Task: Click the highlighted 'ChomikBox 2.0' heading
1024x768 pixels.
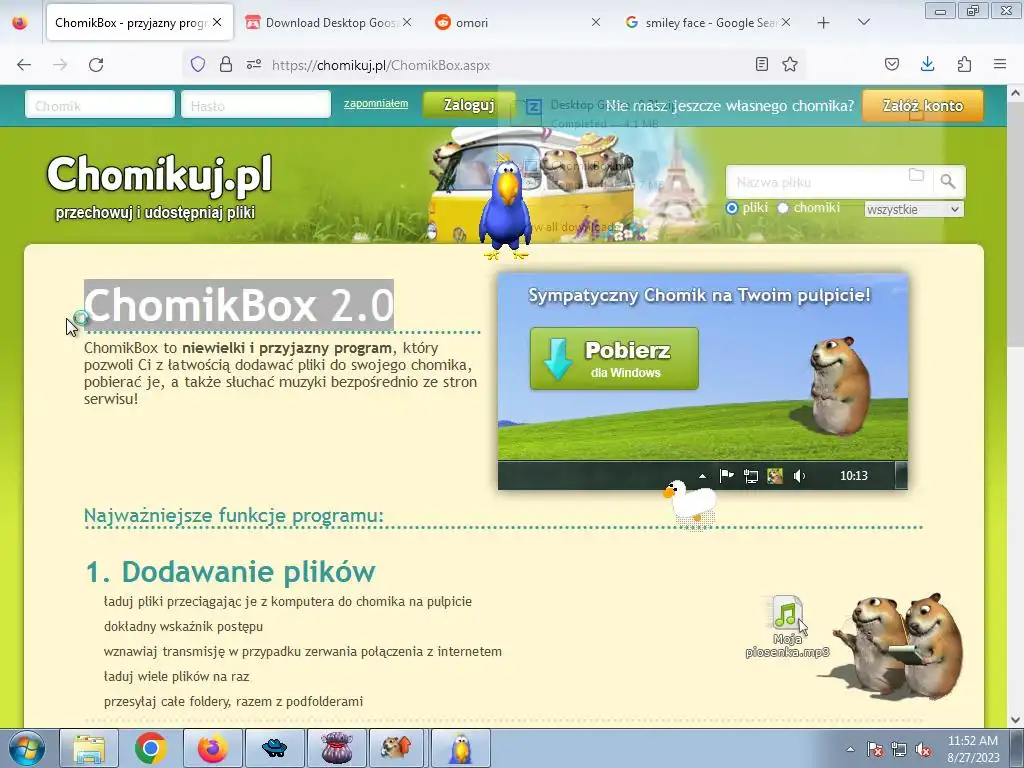Action: click(x=238, y=305)
